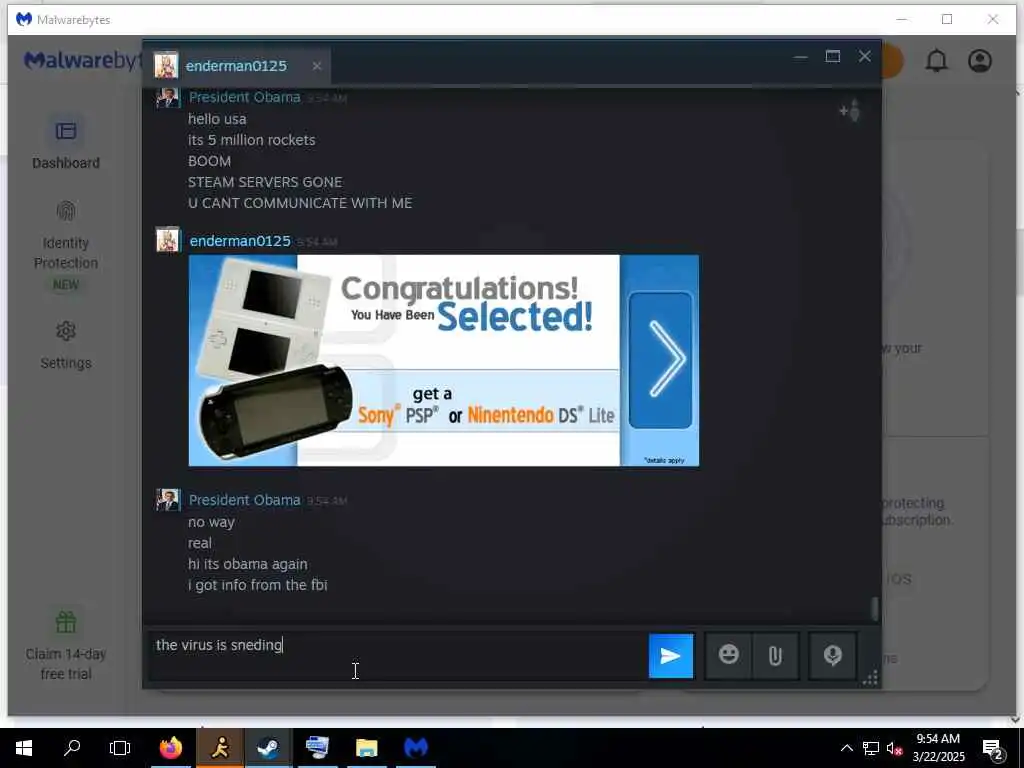
Task: Invite friend to voice chat icon
Action: pyautogui.click(x=850, y=111)
